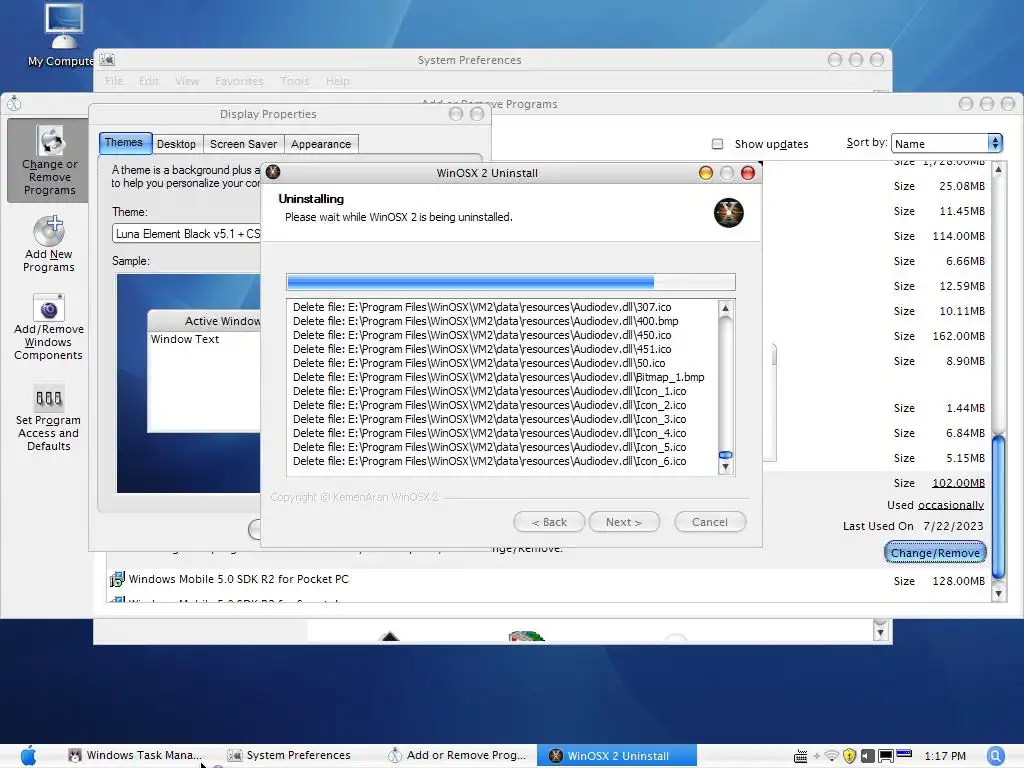
Task: Open the Tools menu in System Preferences
Action: click(295, 81)
